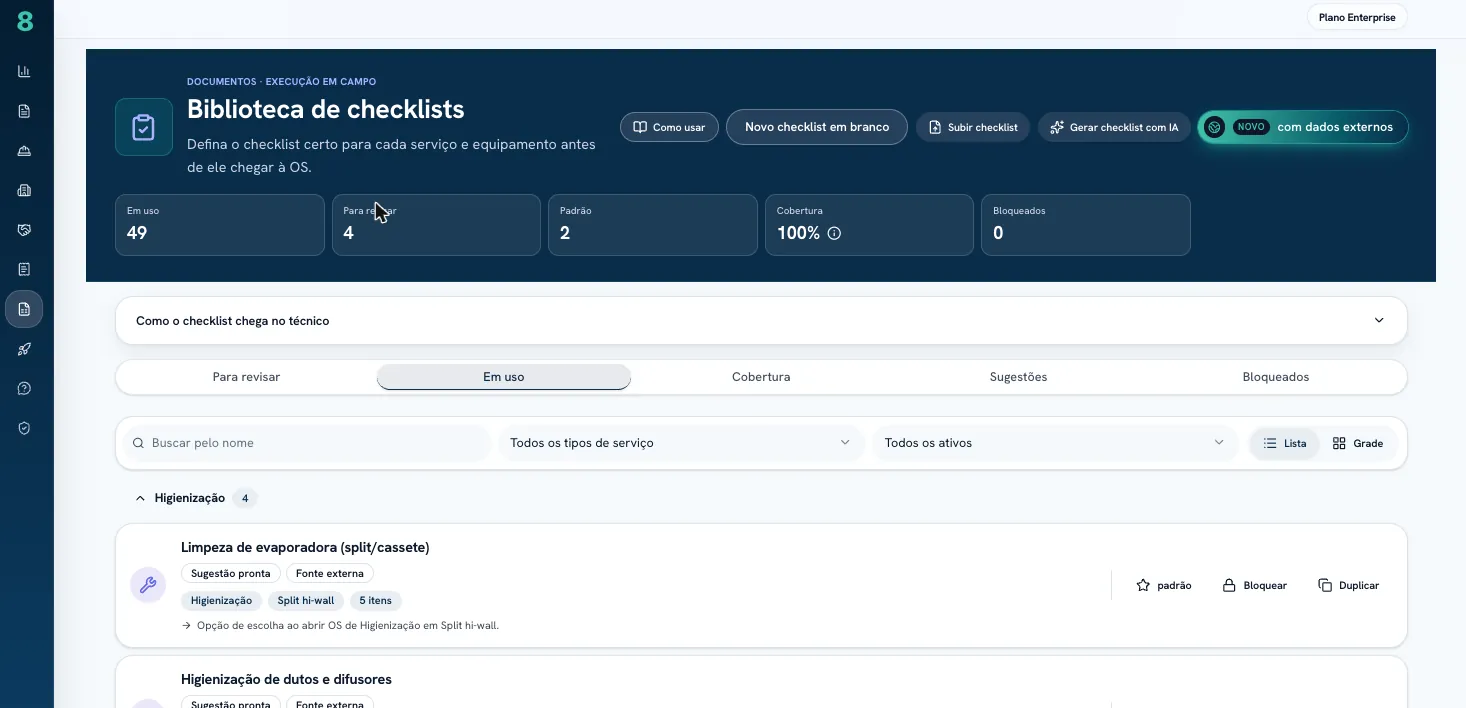Click Fonte externa tag on Limpeza card

click(330, 573)
